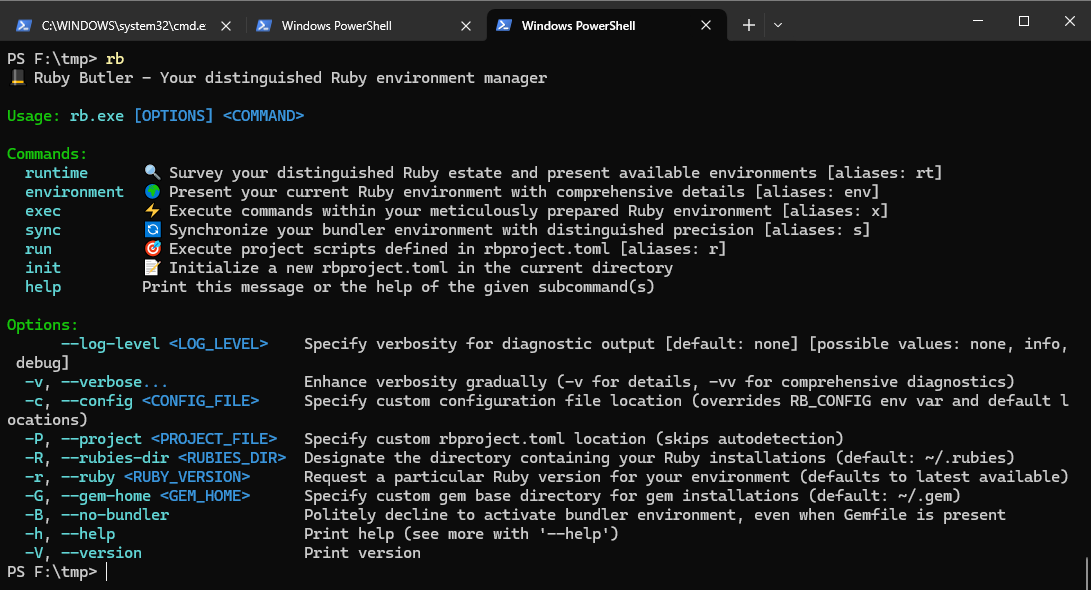Close the cmd.exe tab
This screenshot has width=1091, height=590.
click(226, 25)
